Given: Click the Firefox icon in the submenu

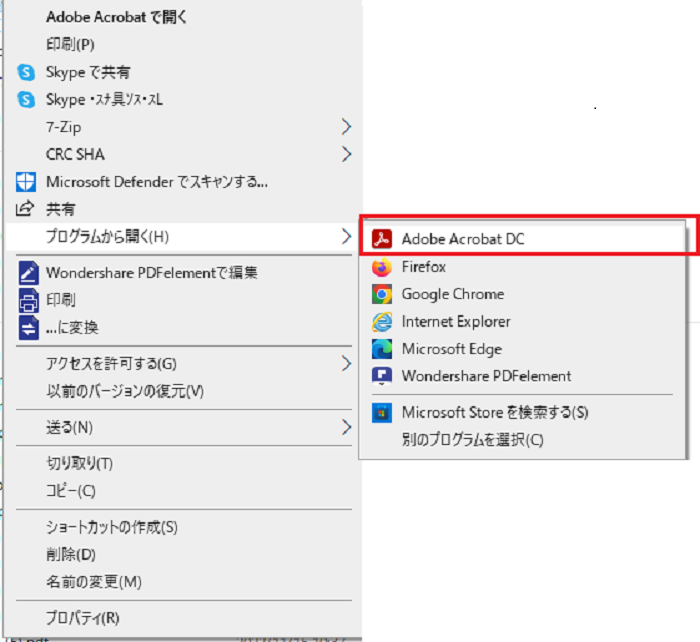Looking at the screenshot, I should coord(382,267).
